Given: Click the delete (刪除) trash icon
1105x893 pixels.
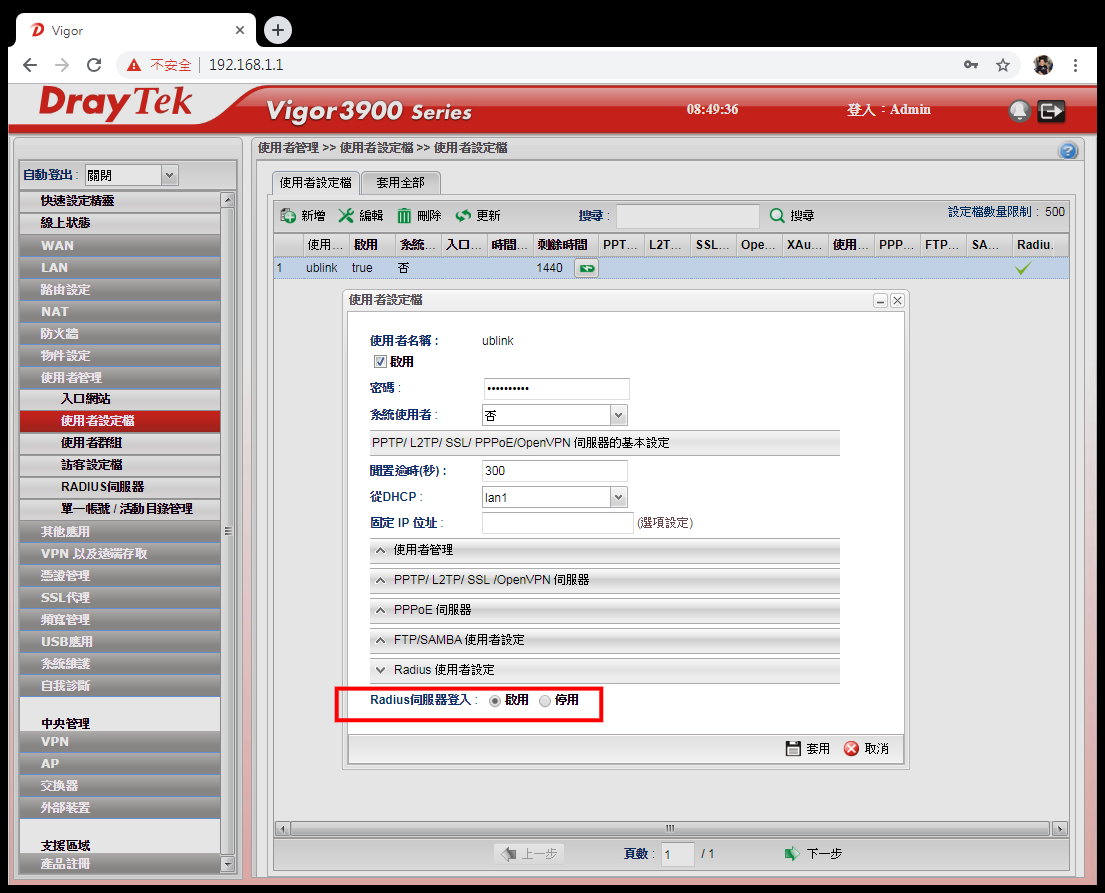Looking at the screenshot, I should 404,215.
